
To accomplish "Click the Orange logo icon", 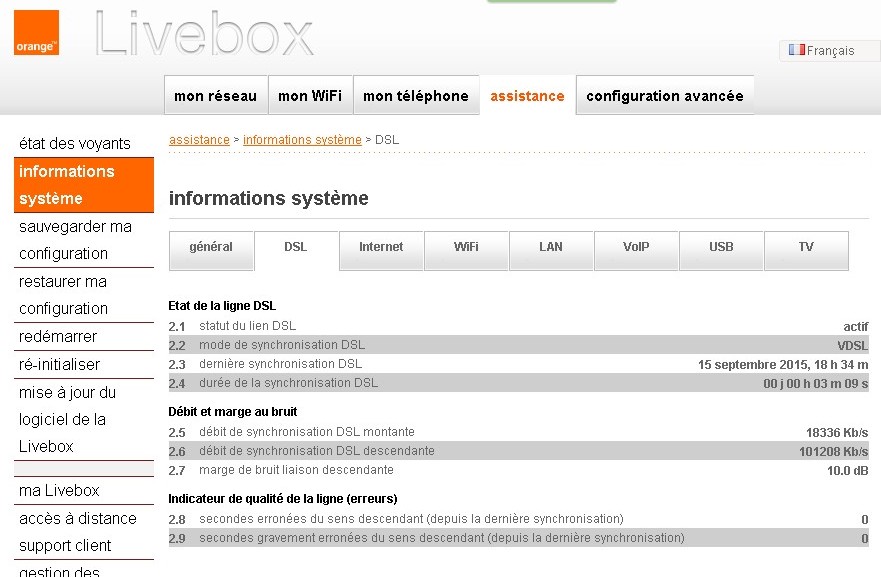I will point(36,32).
